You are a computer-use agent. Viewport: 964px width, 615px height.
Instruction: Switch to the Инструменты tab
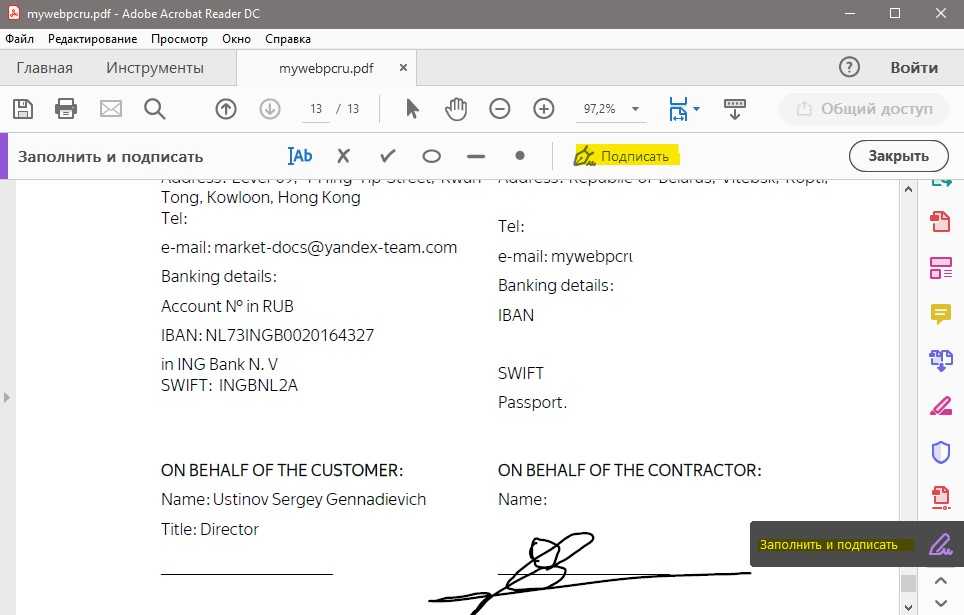point(155,68)
